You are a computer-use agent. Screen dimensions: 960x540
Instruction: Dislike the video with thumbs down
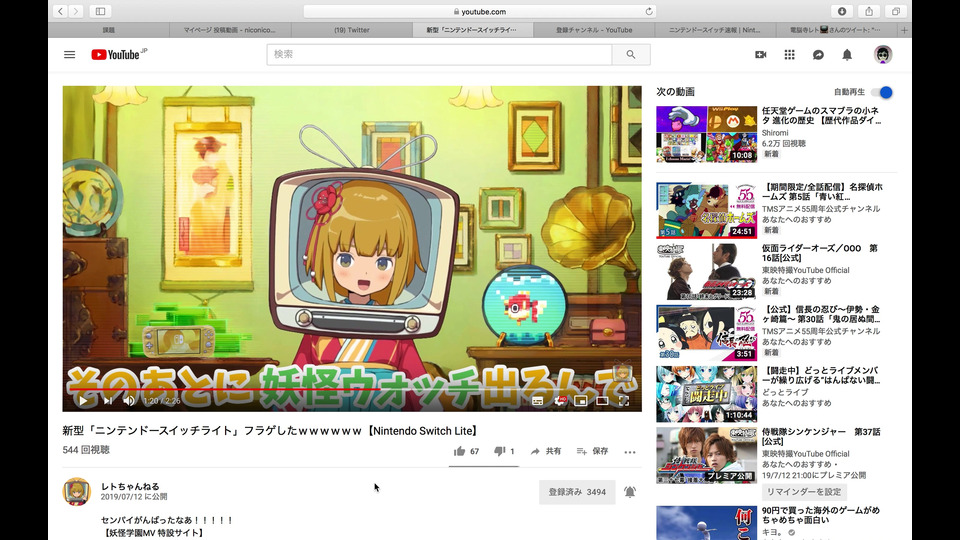click(504, 451)
